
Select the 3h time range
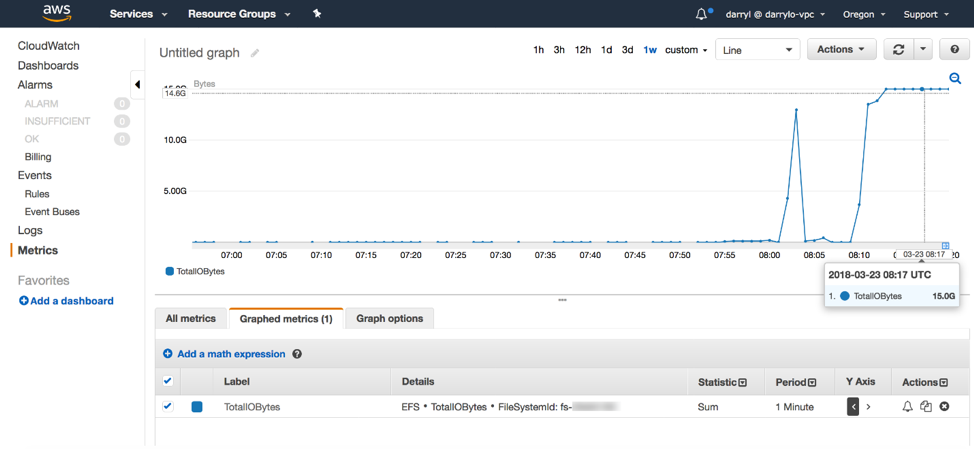coord(559,50)
